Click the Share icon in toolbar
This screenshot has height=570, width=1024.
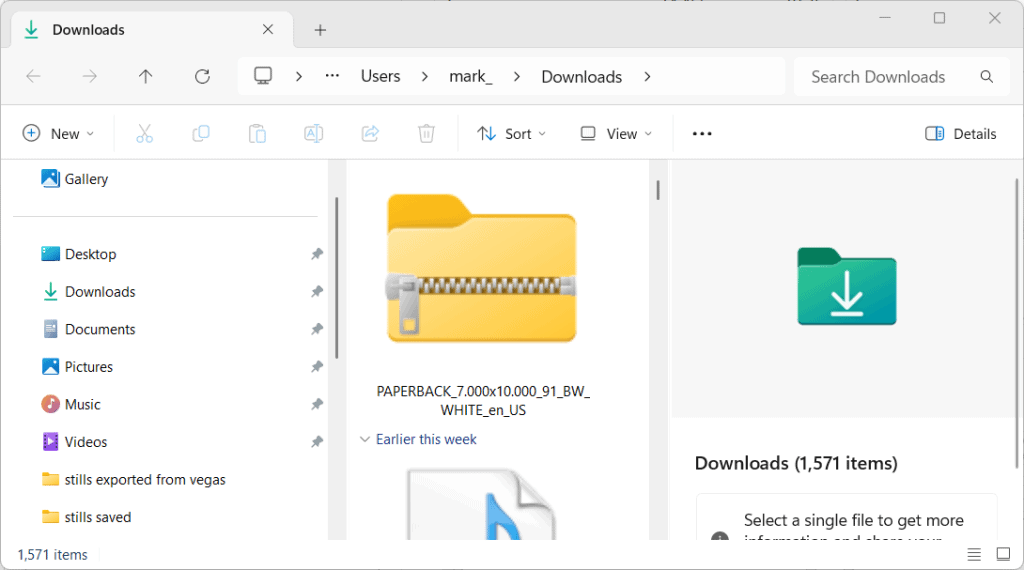tap(370, 134)
